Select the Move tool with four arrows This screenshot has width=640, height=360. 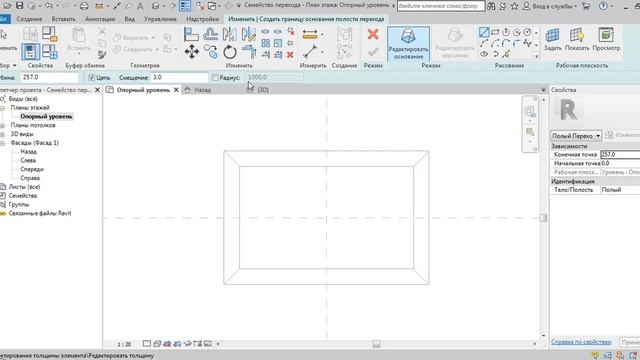pyautogui.click(x=191, y=52)
